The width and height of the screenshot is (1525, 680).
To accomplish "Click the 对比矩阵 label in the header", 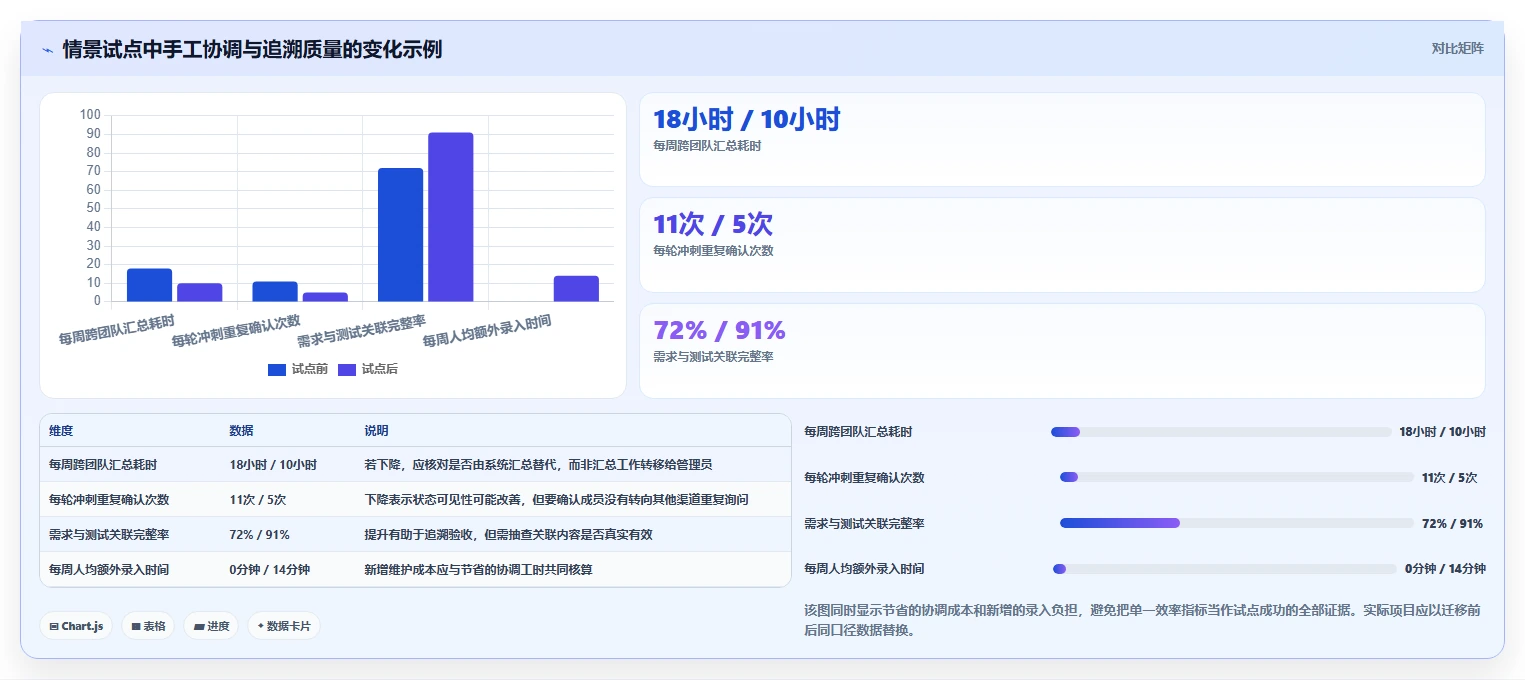I will [1457, 48].
